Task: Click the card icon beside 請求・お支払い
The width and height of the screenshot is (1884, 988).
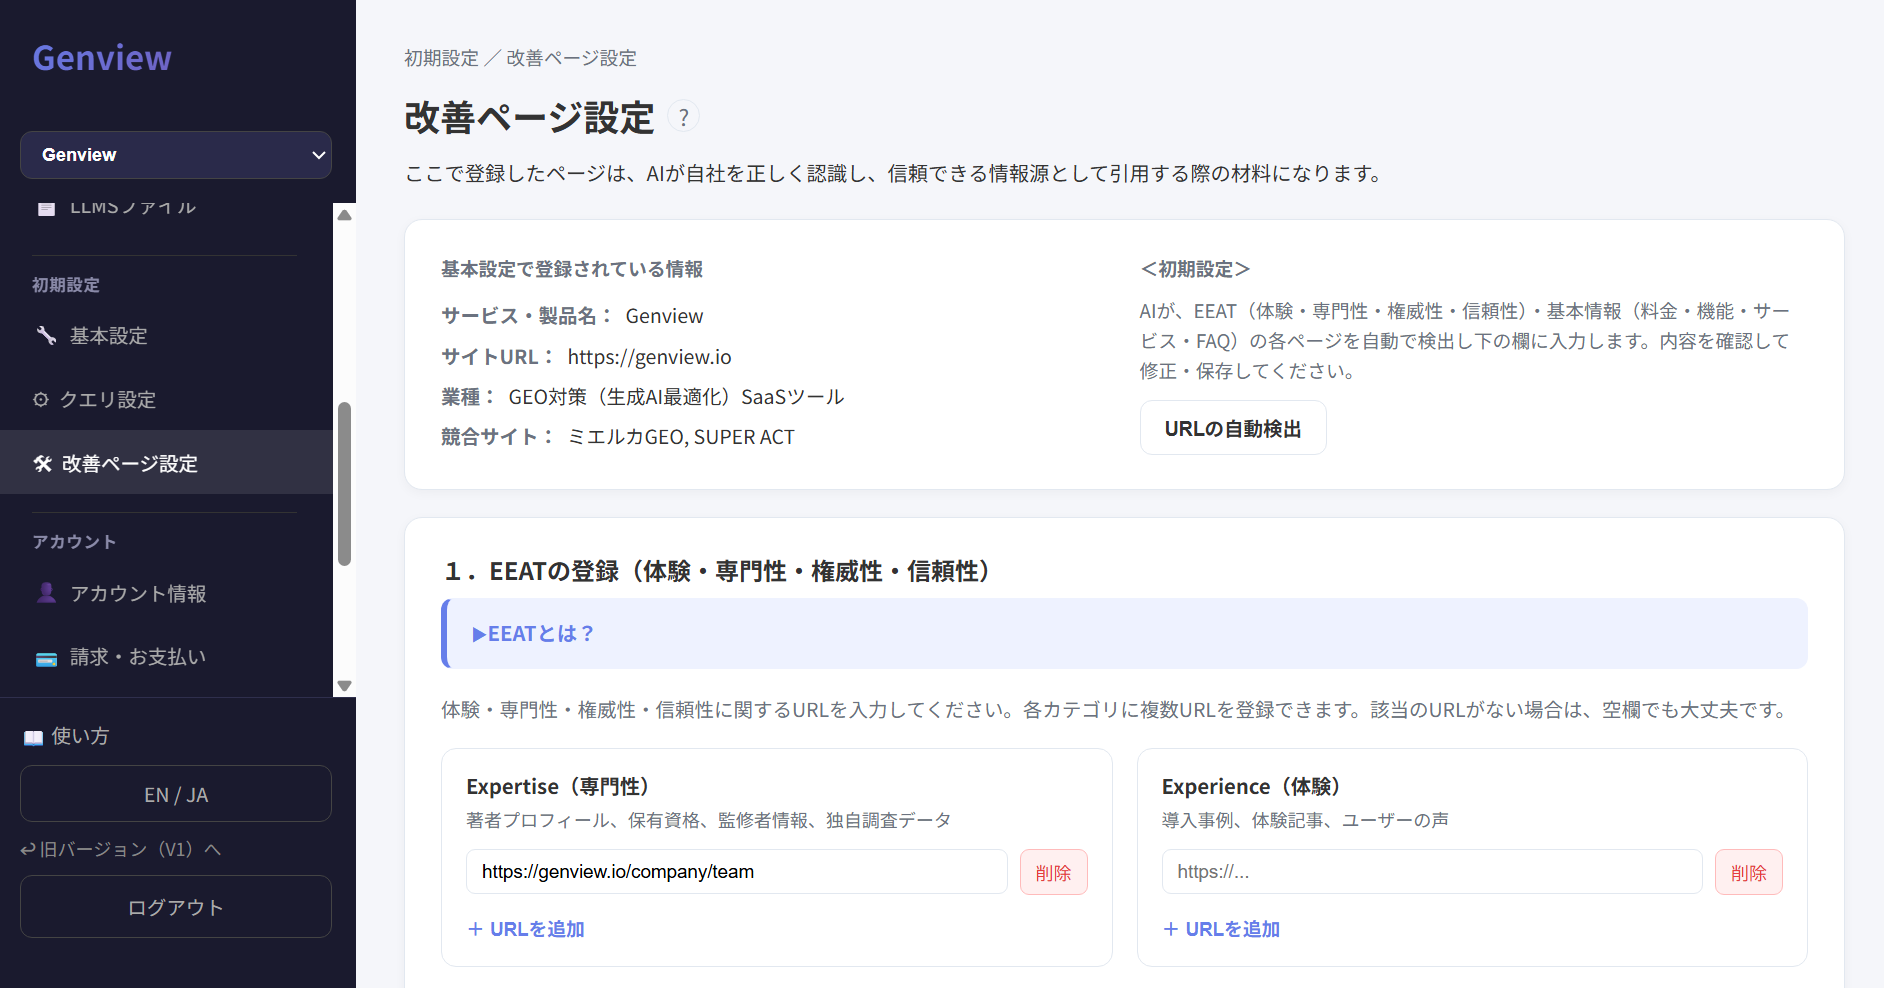Action: (x=46, y=658)
